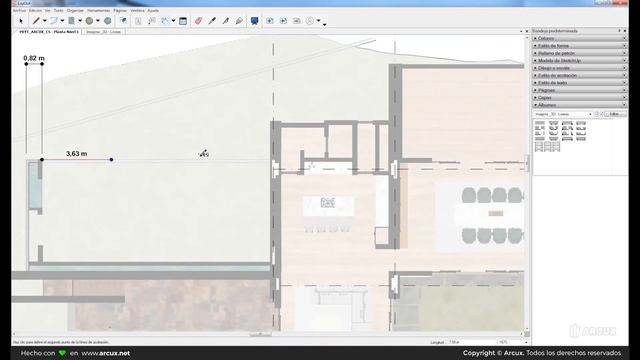Pick the Rectangle shape tool
This screenshot has width=640, height=360.
click(71, 21)
